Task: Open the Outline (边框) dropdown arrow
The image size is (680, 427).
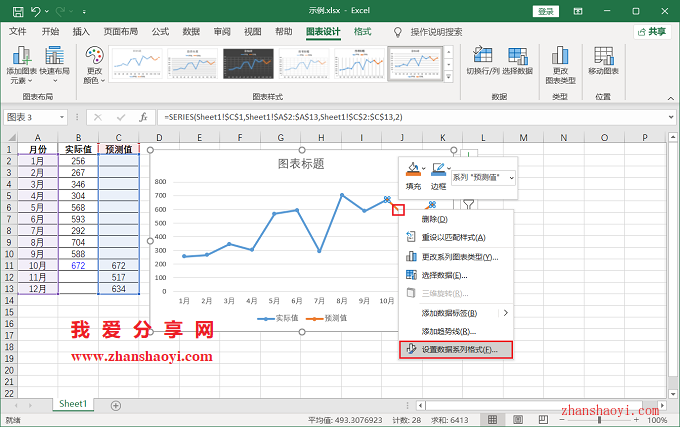Action: pos(449,168)
